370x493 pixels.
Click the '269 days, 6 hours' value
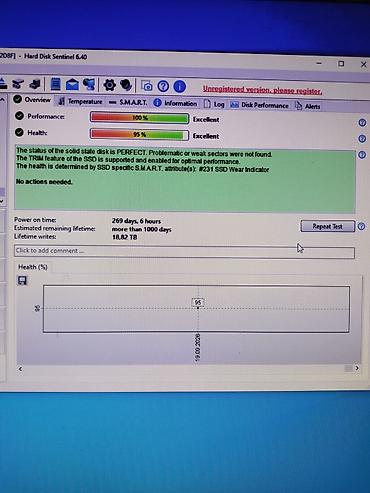pos(136,221)
